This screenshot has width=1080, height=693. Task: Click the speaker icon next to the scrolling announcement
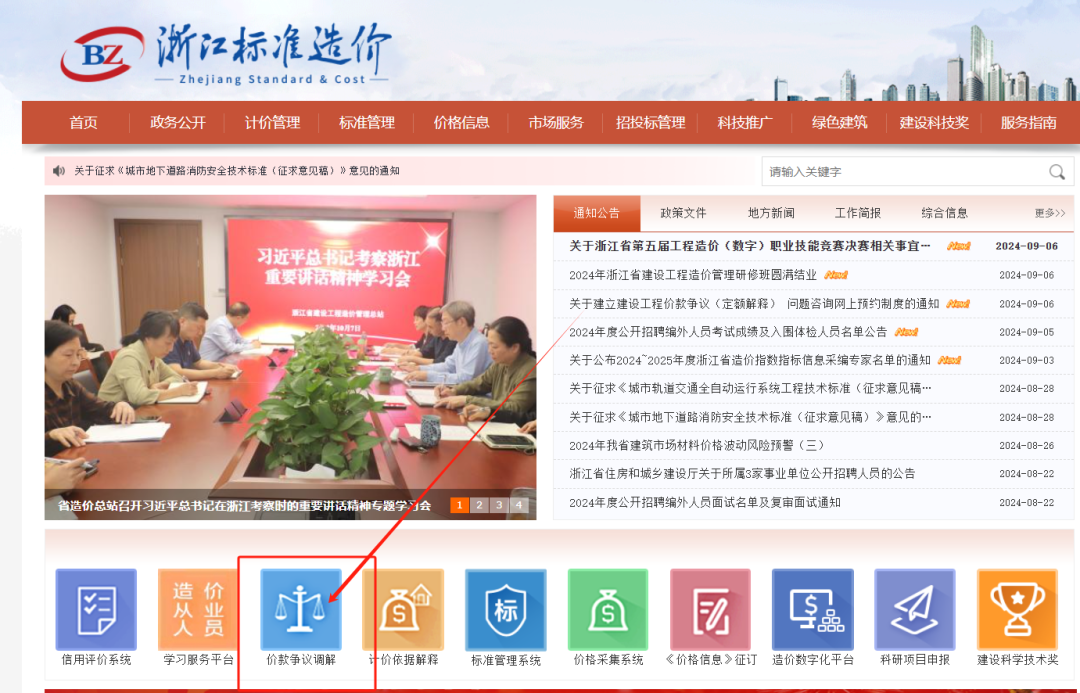coord(57,169)
